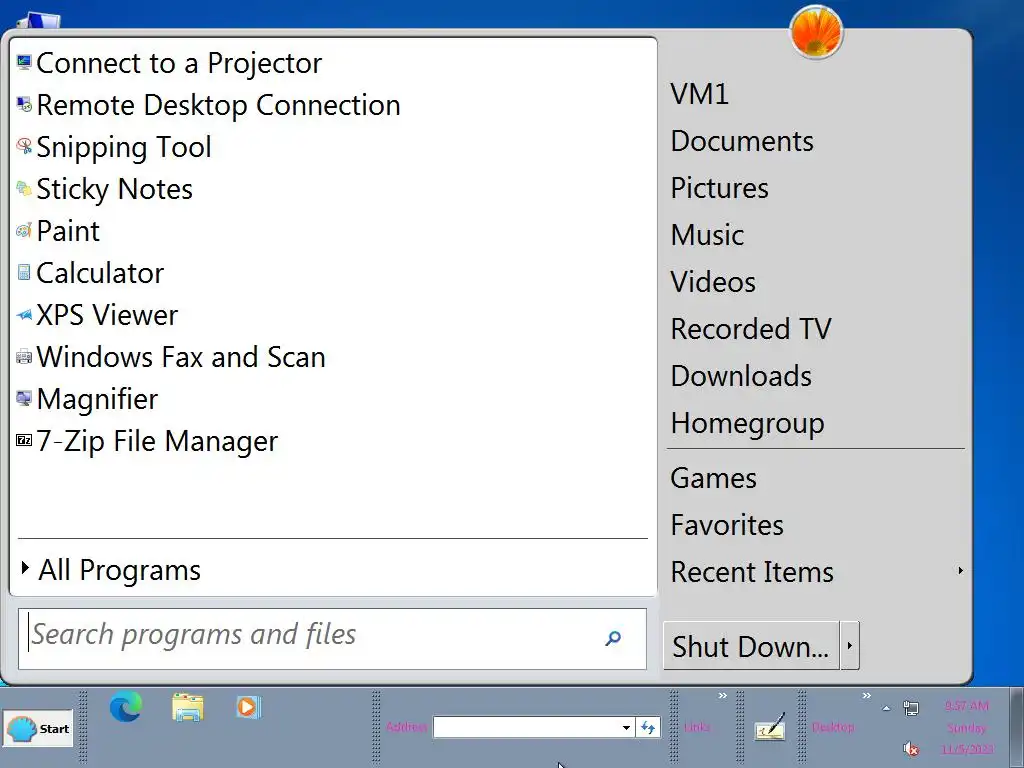This screenshot has height=768, width=1024.
Task: Open the Tablet PC Input Panel icon
Action: (770, 727)
